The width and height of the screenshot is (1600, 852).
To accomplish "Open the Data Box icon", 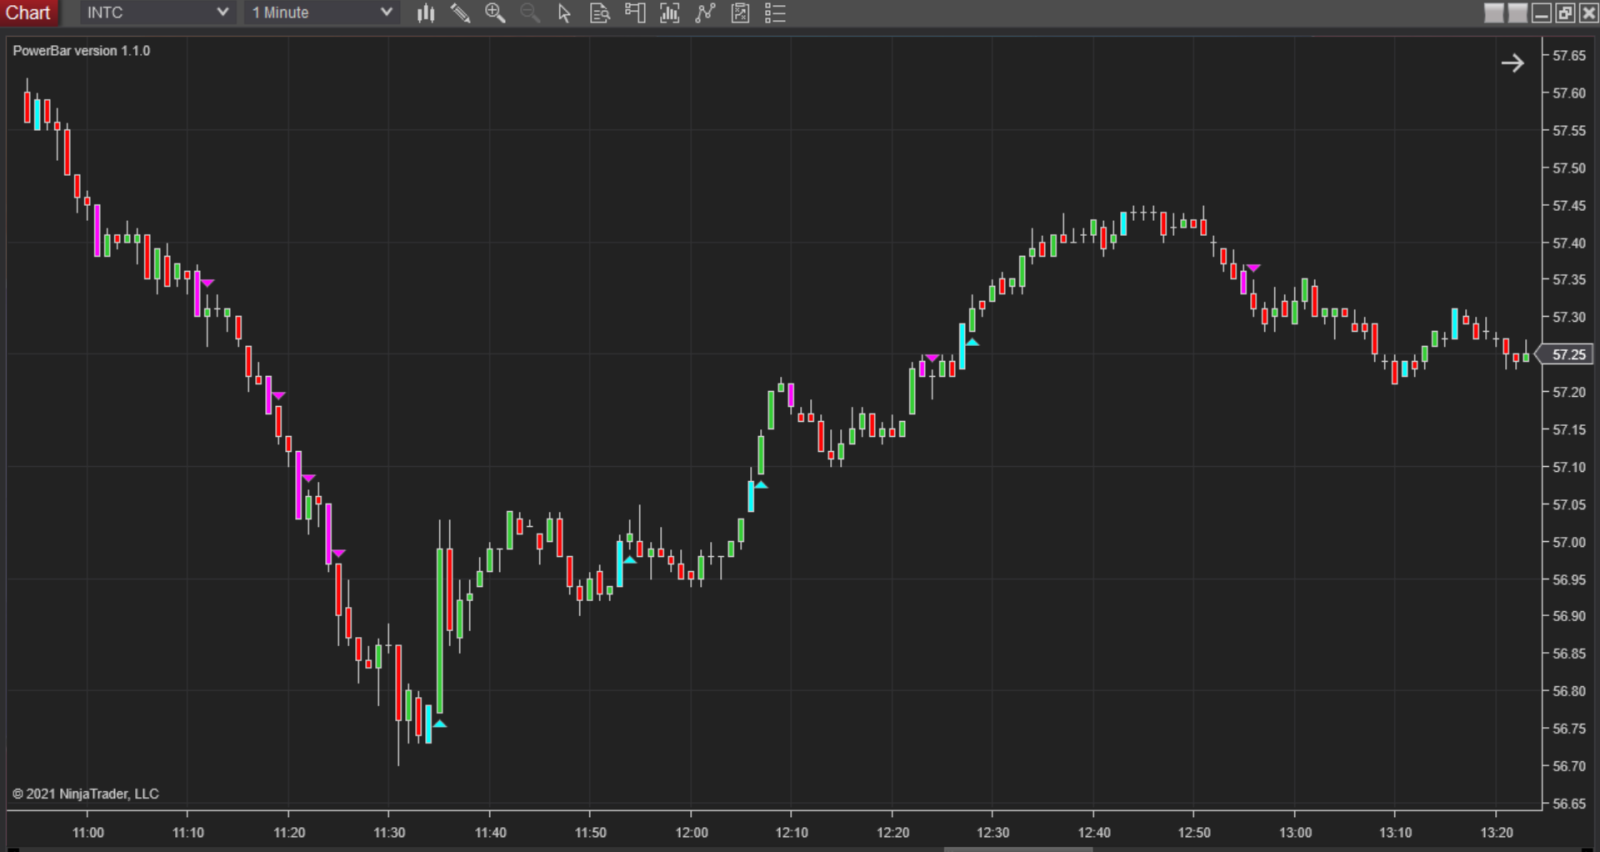I will point(600,13).
